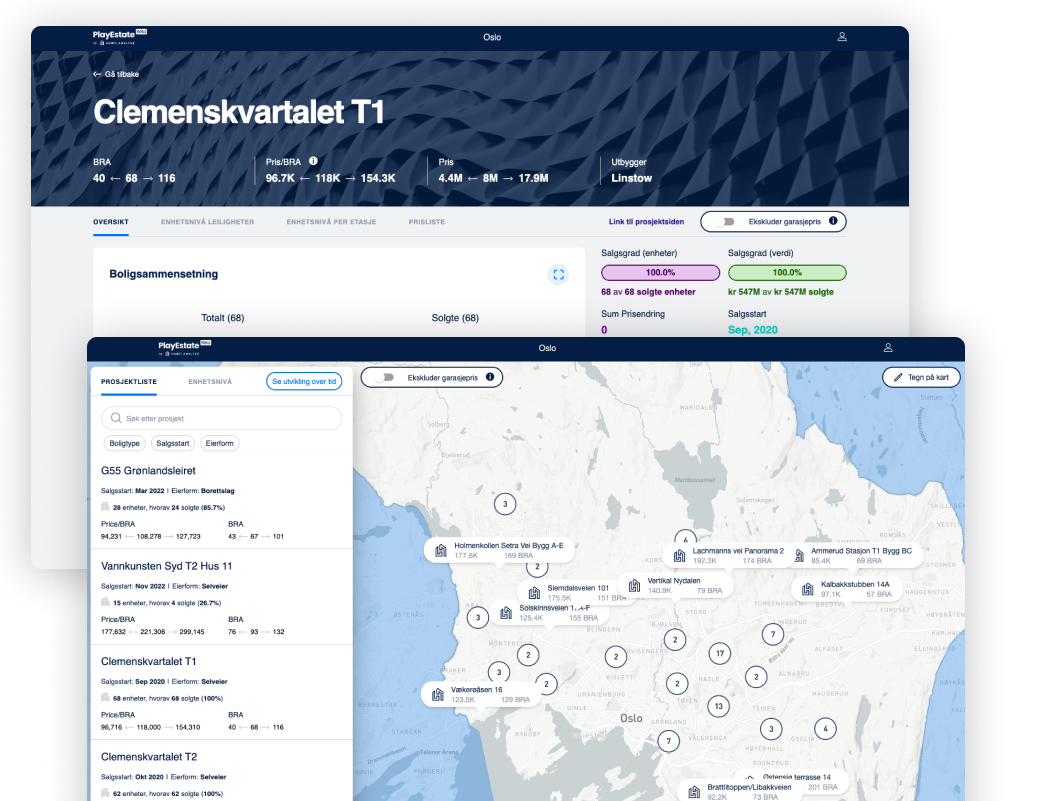Click Kalbakkstubben 14A building marker icon
Viewport: 1053px width, 801px height.
point(807,590)
